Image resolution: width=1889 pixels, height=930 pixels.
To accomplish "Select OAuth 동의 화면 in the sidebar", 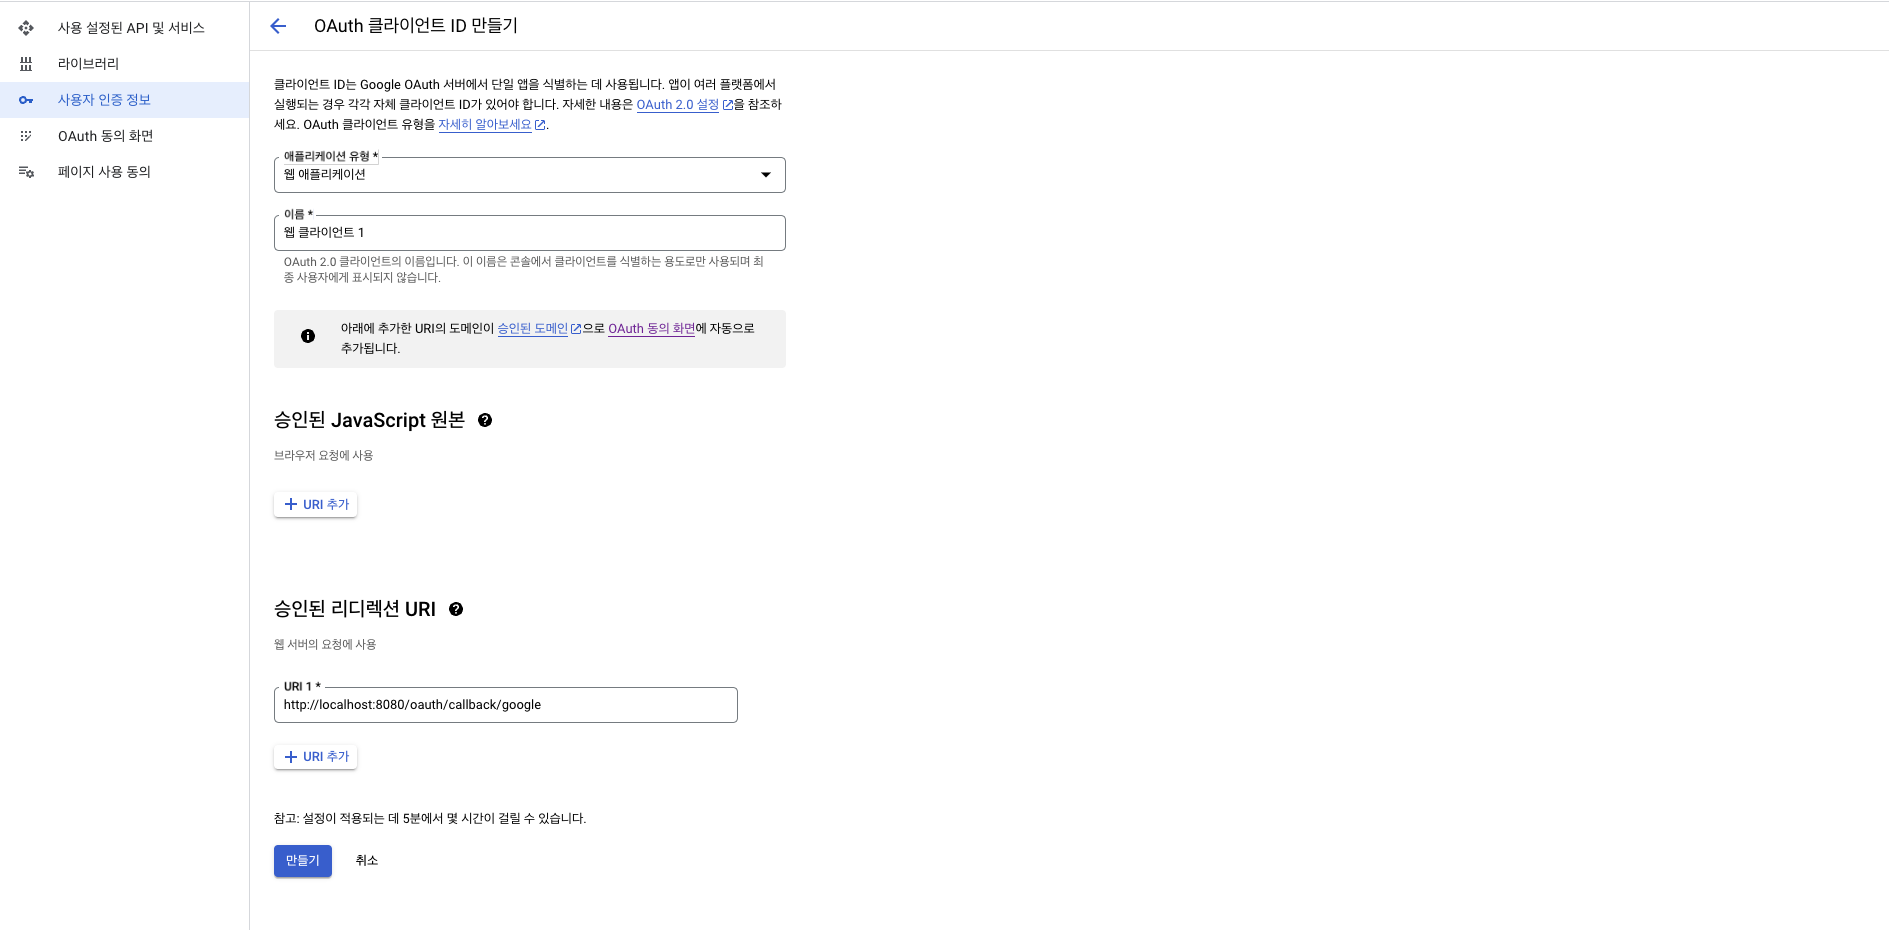I will tap(105, 136).
